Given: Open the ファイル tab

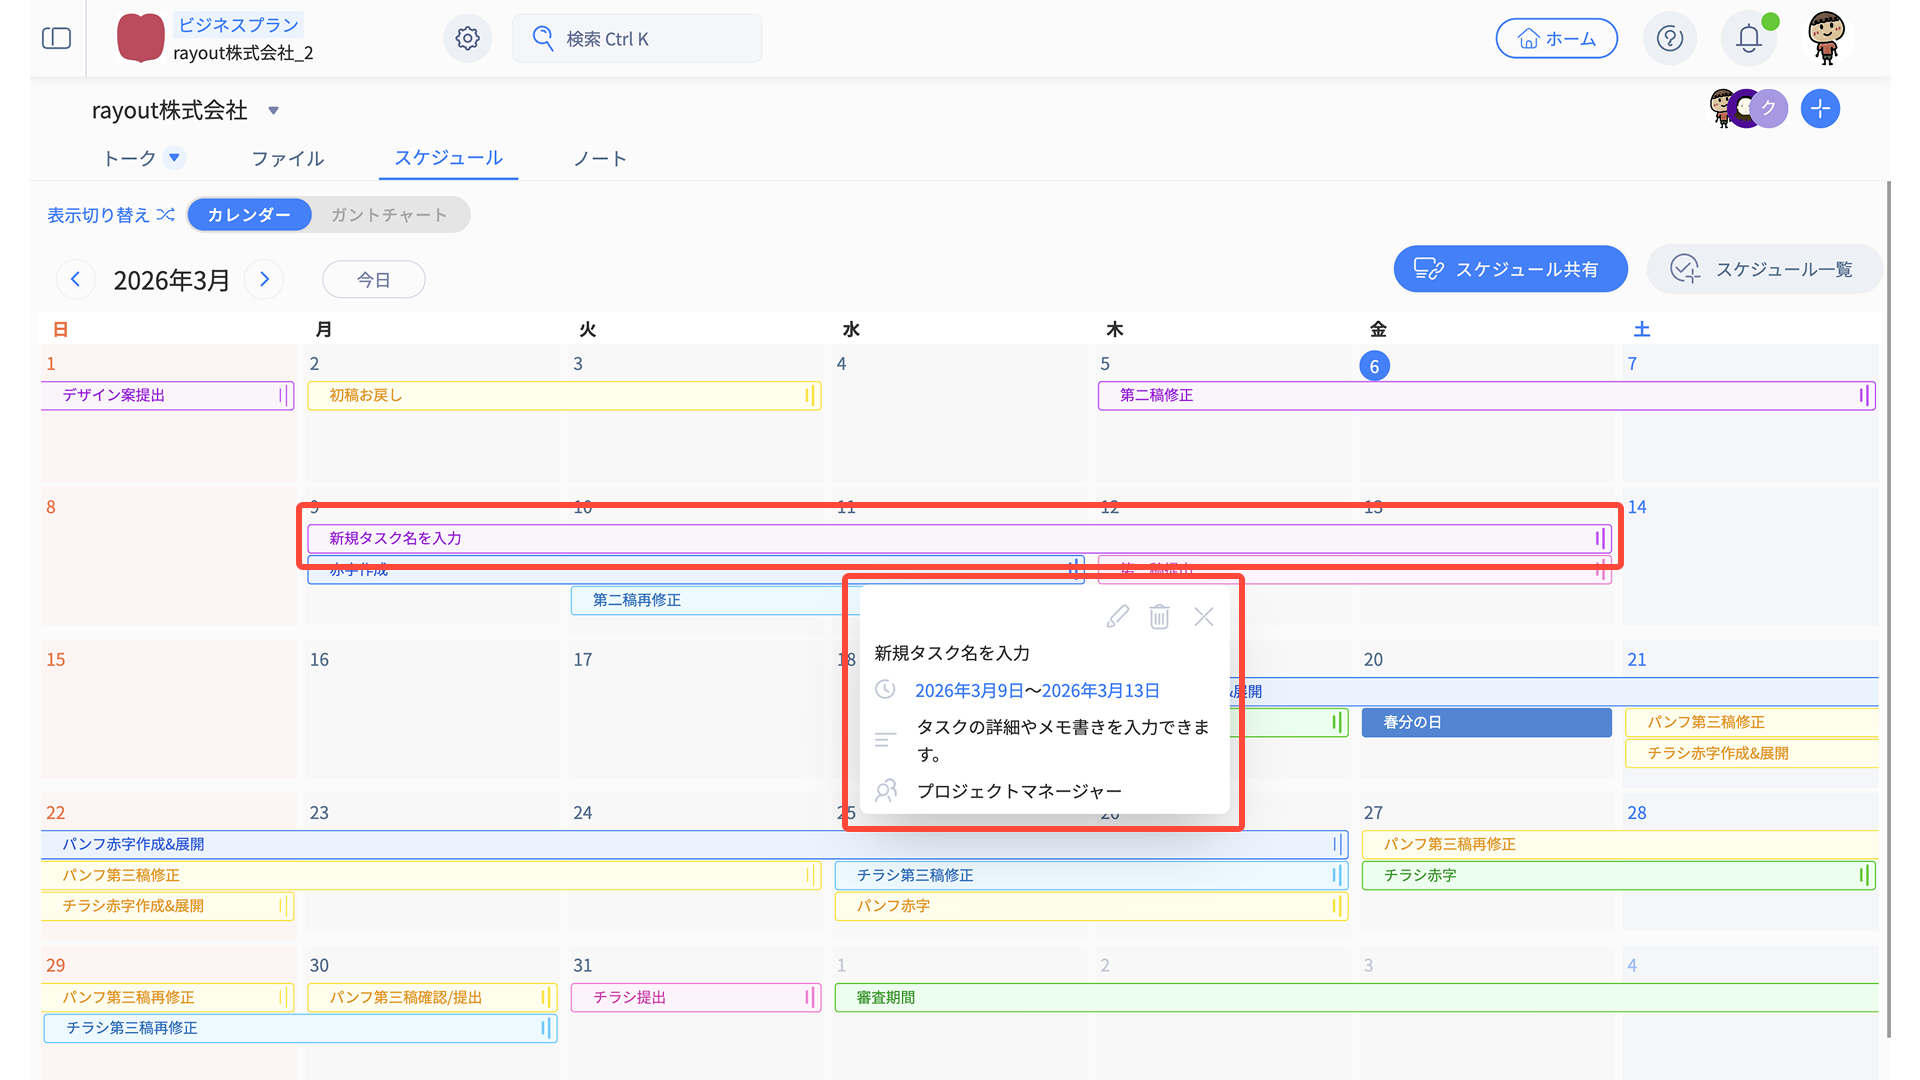Looking at the screenshot, I should (287, 158).
